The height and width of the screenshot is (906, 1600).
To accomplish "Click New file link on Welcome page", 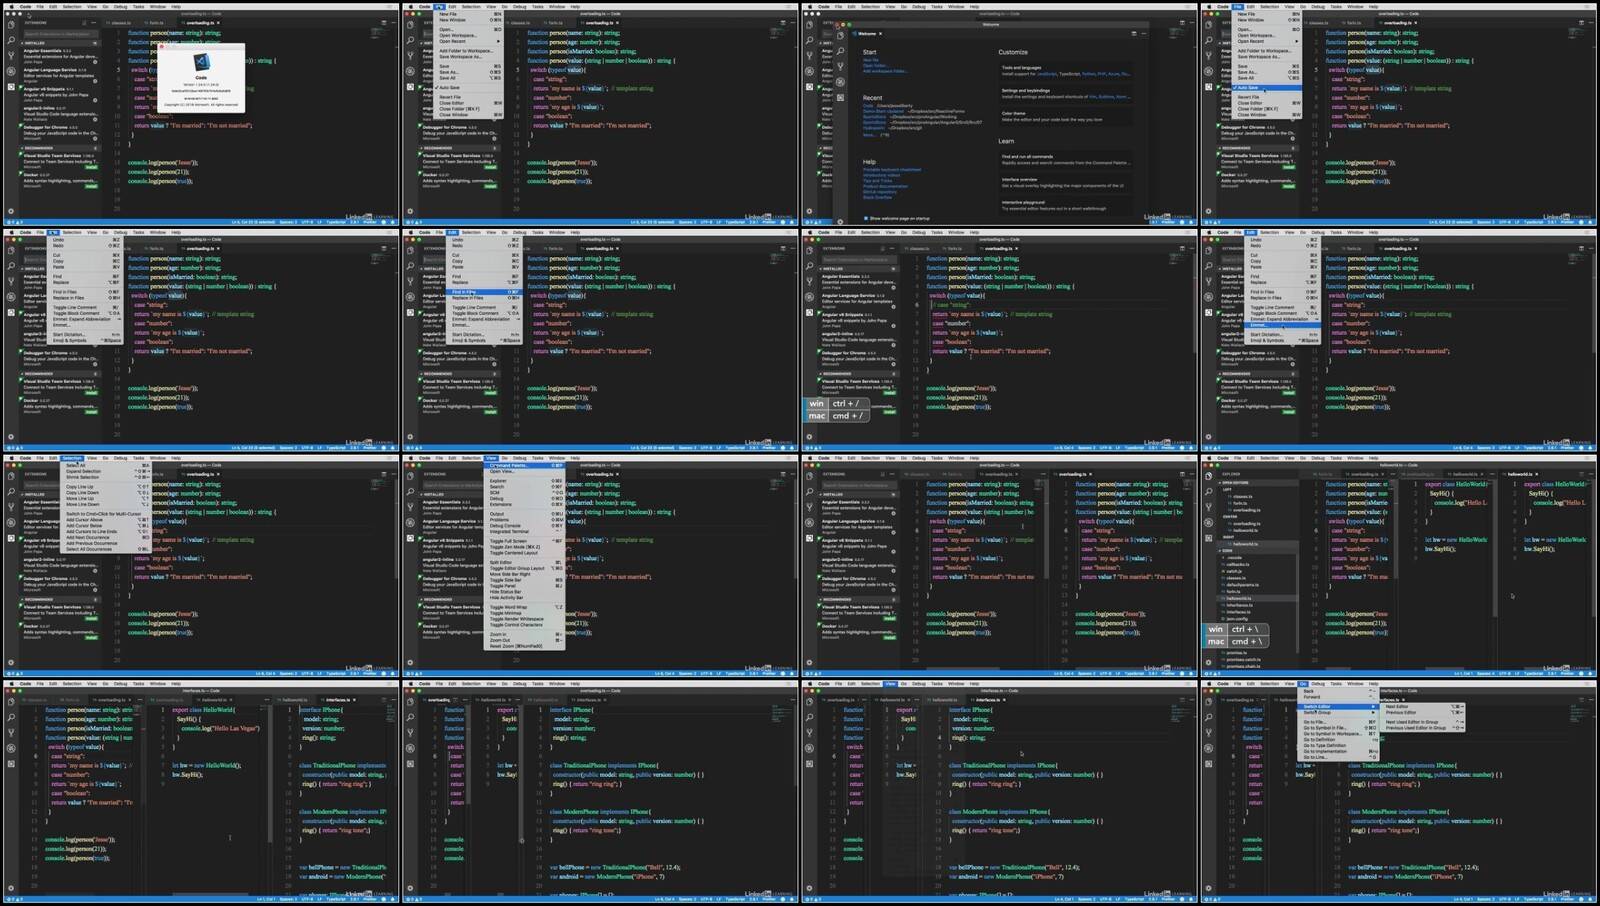I will pos(870,60).
